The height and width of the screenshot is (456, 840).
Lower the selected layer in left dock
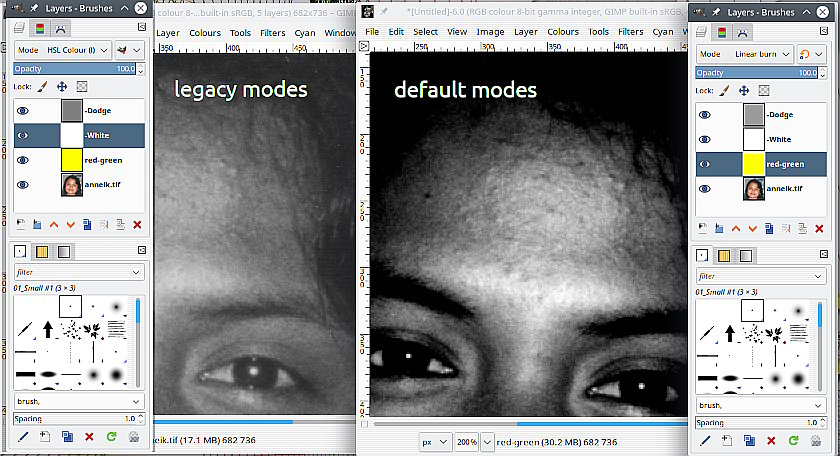coord(70,225)
